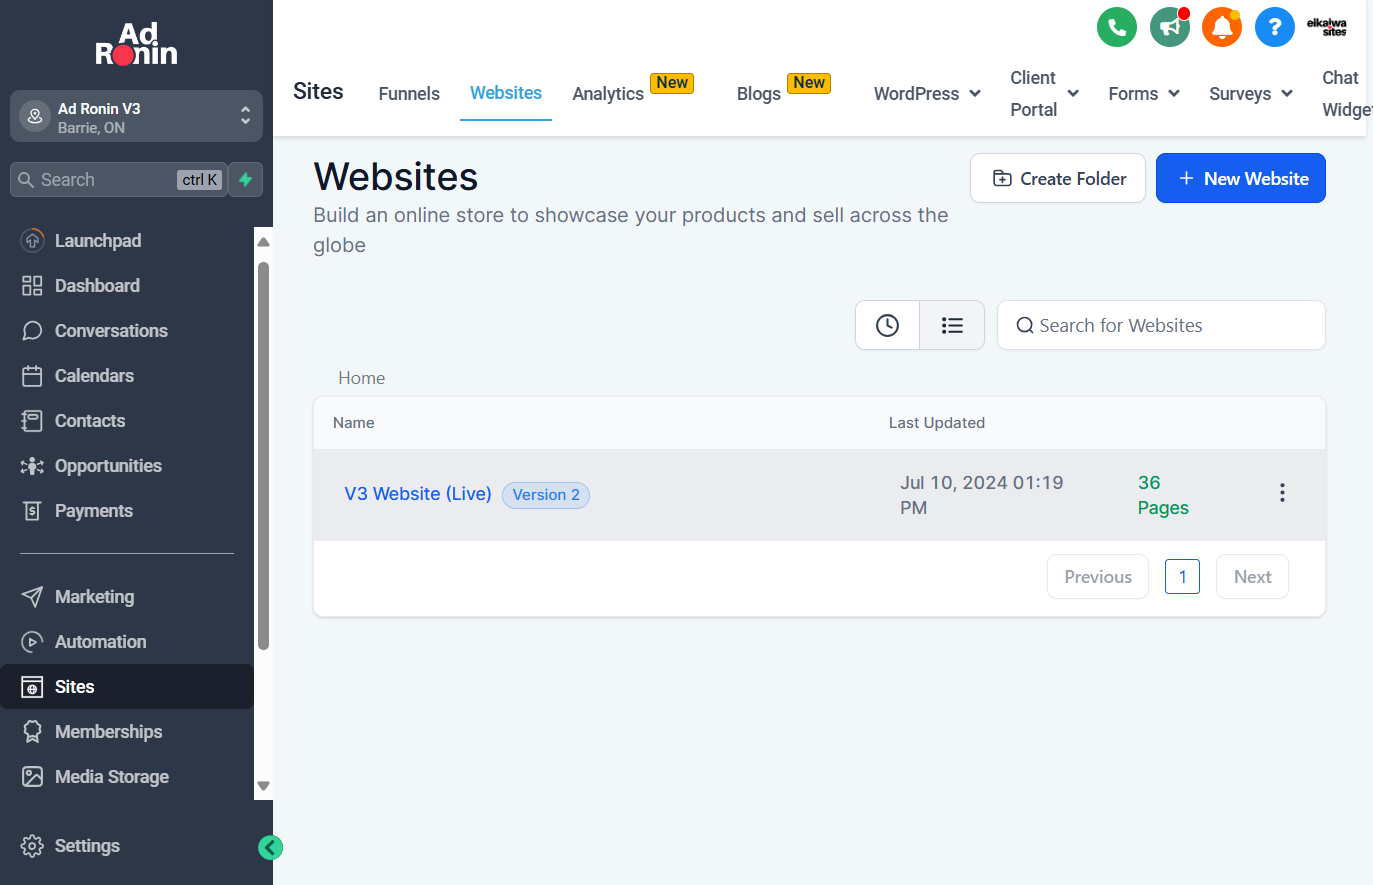Open the V3 Website (Live) link
The height and width of the screenshot is (885, 1373).
(418, 494)
